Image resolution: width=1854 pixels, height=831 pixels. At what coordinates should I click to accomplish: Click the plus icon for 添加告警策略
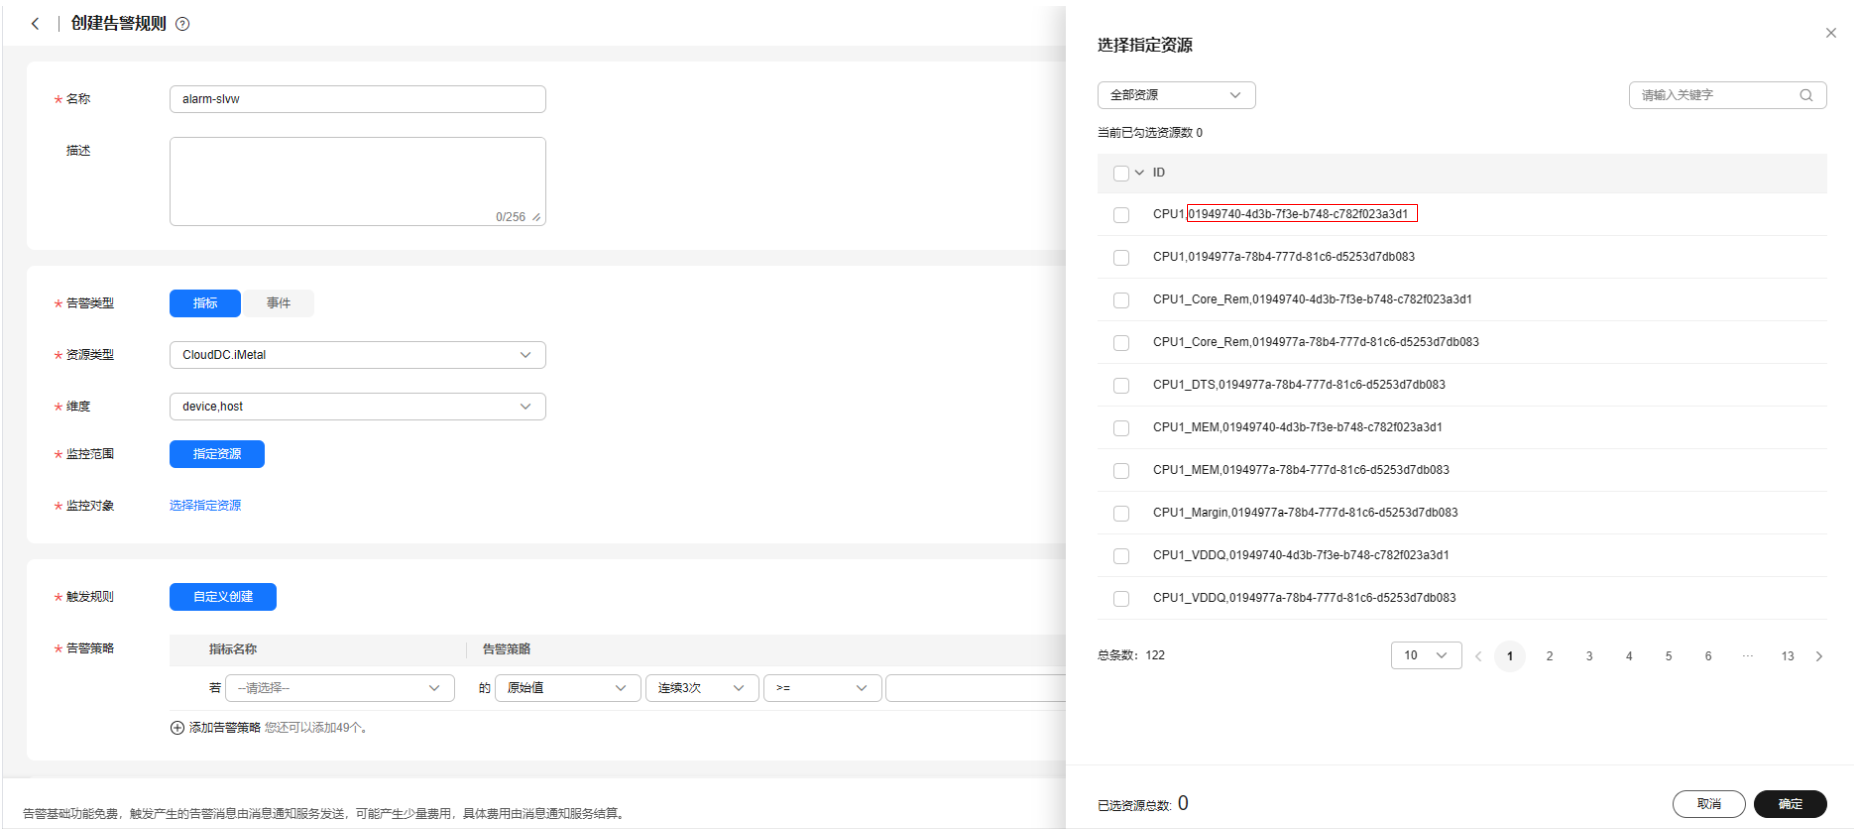(177, 728)
